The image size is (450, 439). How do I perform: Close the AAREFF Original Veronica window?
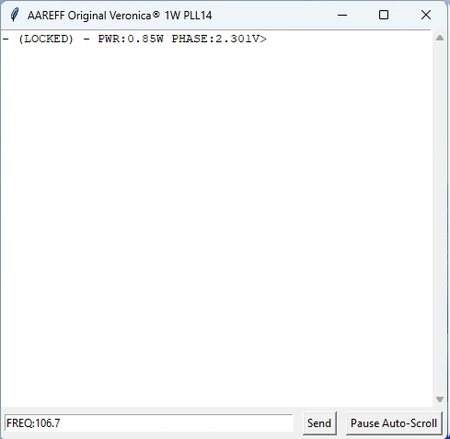426,15
